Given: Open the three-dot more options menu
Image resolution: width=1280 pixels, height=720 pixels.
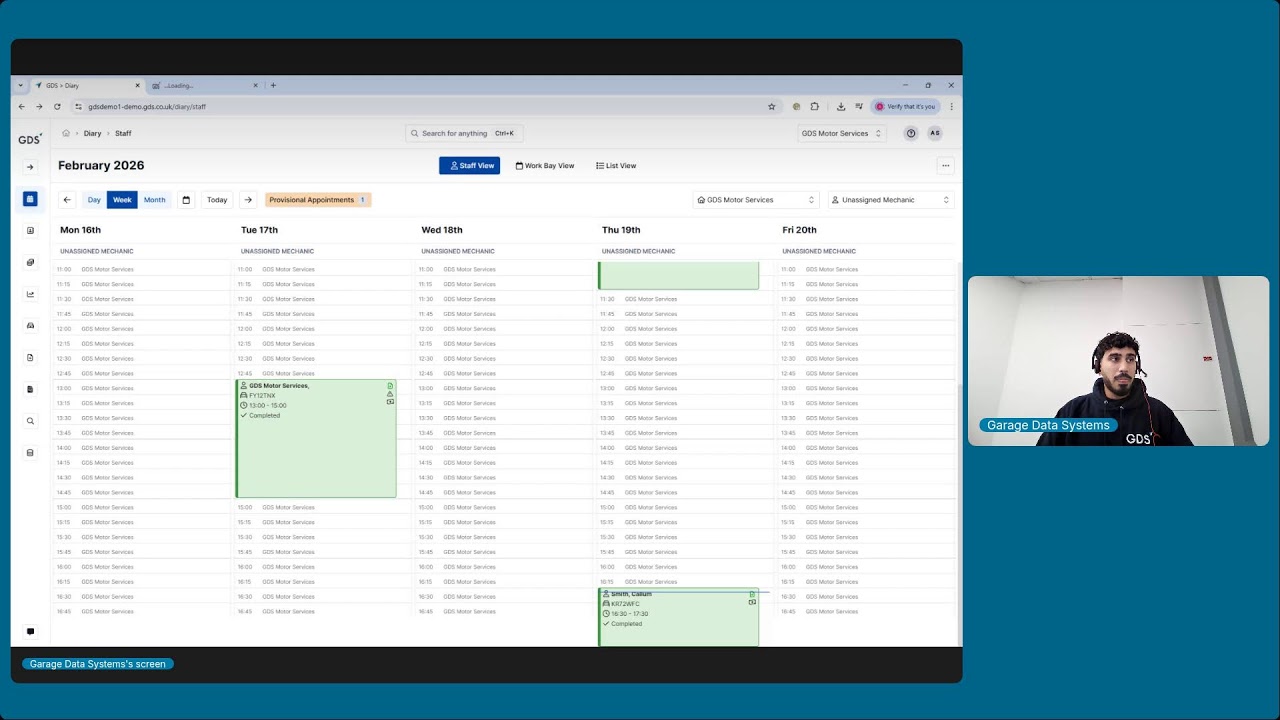Looking at the screenshot, I should point(945,166).
